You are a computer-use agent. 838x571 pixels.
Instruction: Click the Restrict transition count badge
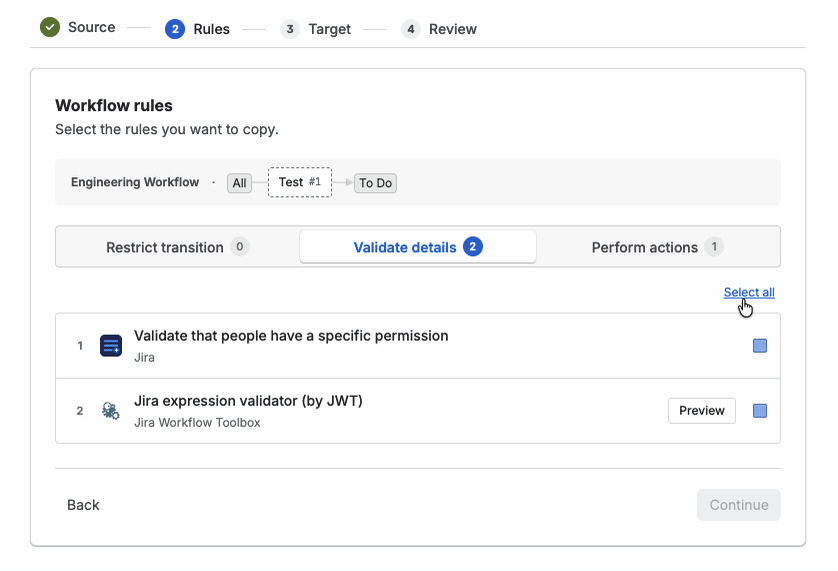[x=239, y=246]
